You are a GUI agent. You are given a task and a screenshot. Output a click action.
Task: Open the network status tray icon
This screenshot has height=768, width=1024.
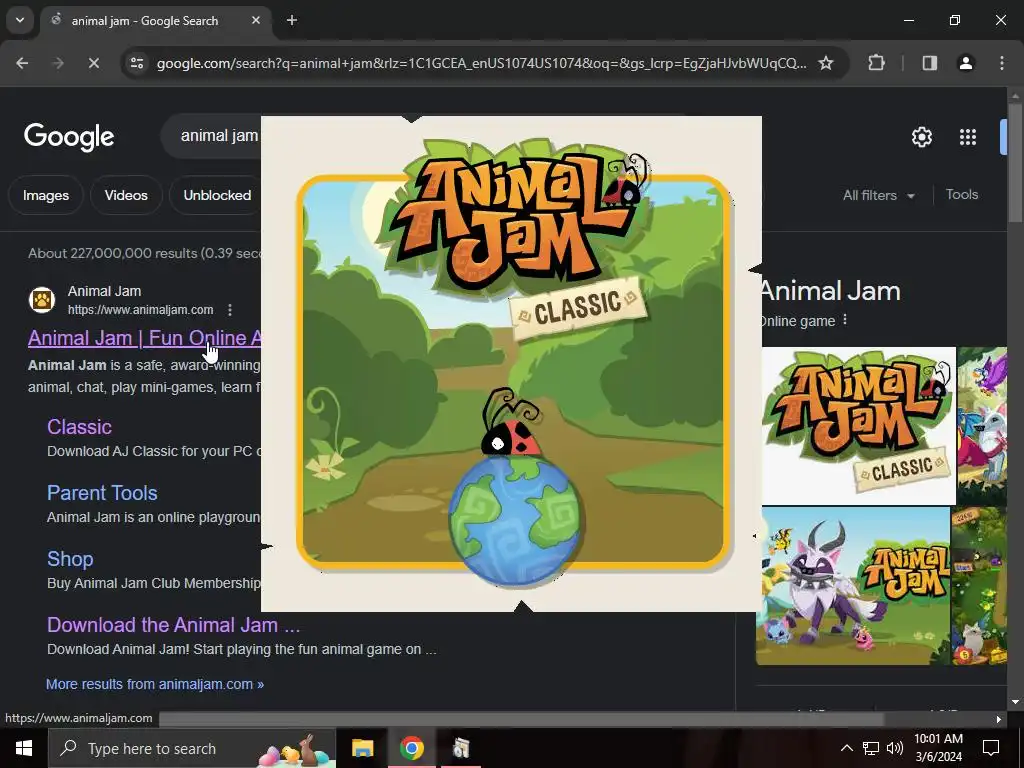coord(871,748)
